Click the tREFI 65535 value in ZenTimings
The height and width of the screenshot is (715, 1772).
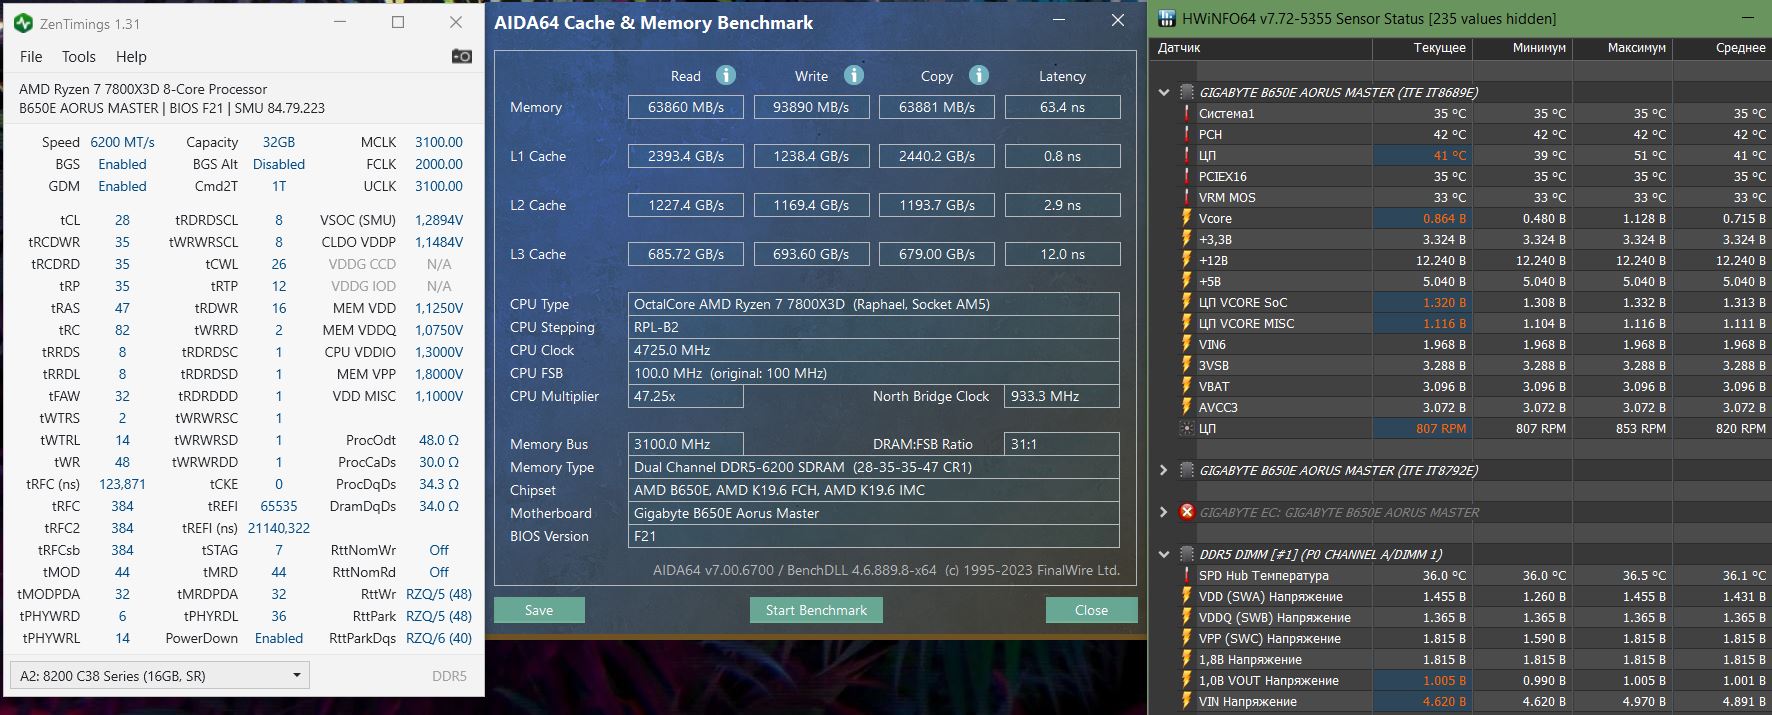tap(279, 506)
